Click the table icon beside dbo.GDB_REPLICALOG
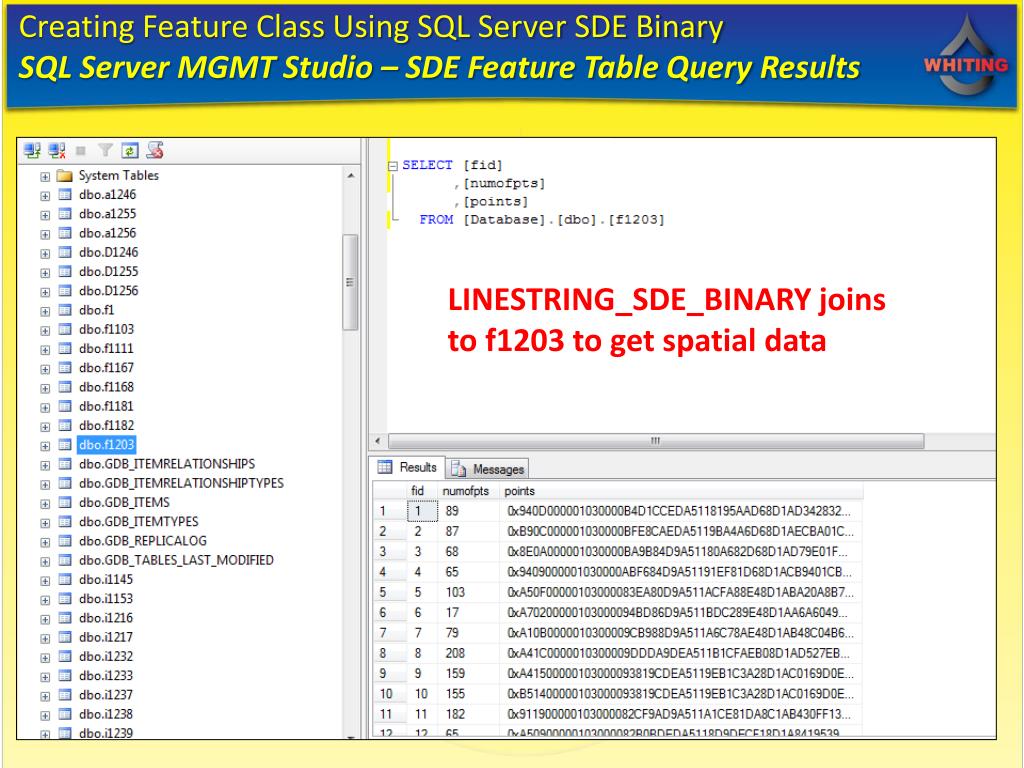Image resolution: width=1024 pixels, height=768 pixels. pyautogui.click(x=65, y=541)
